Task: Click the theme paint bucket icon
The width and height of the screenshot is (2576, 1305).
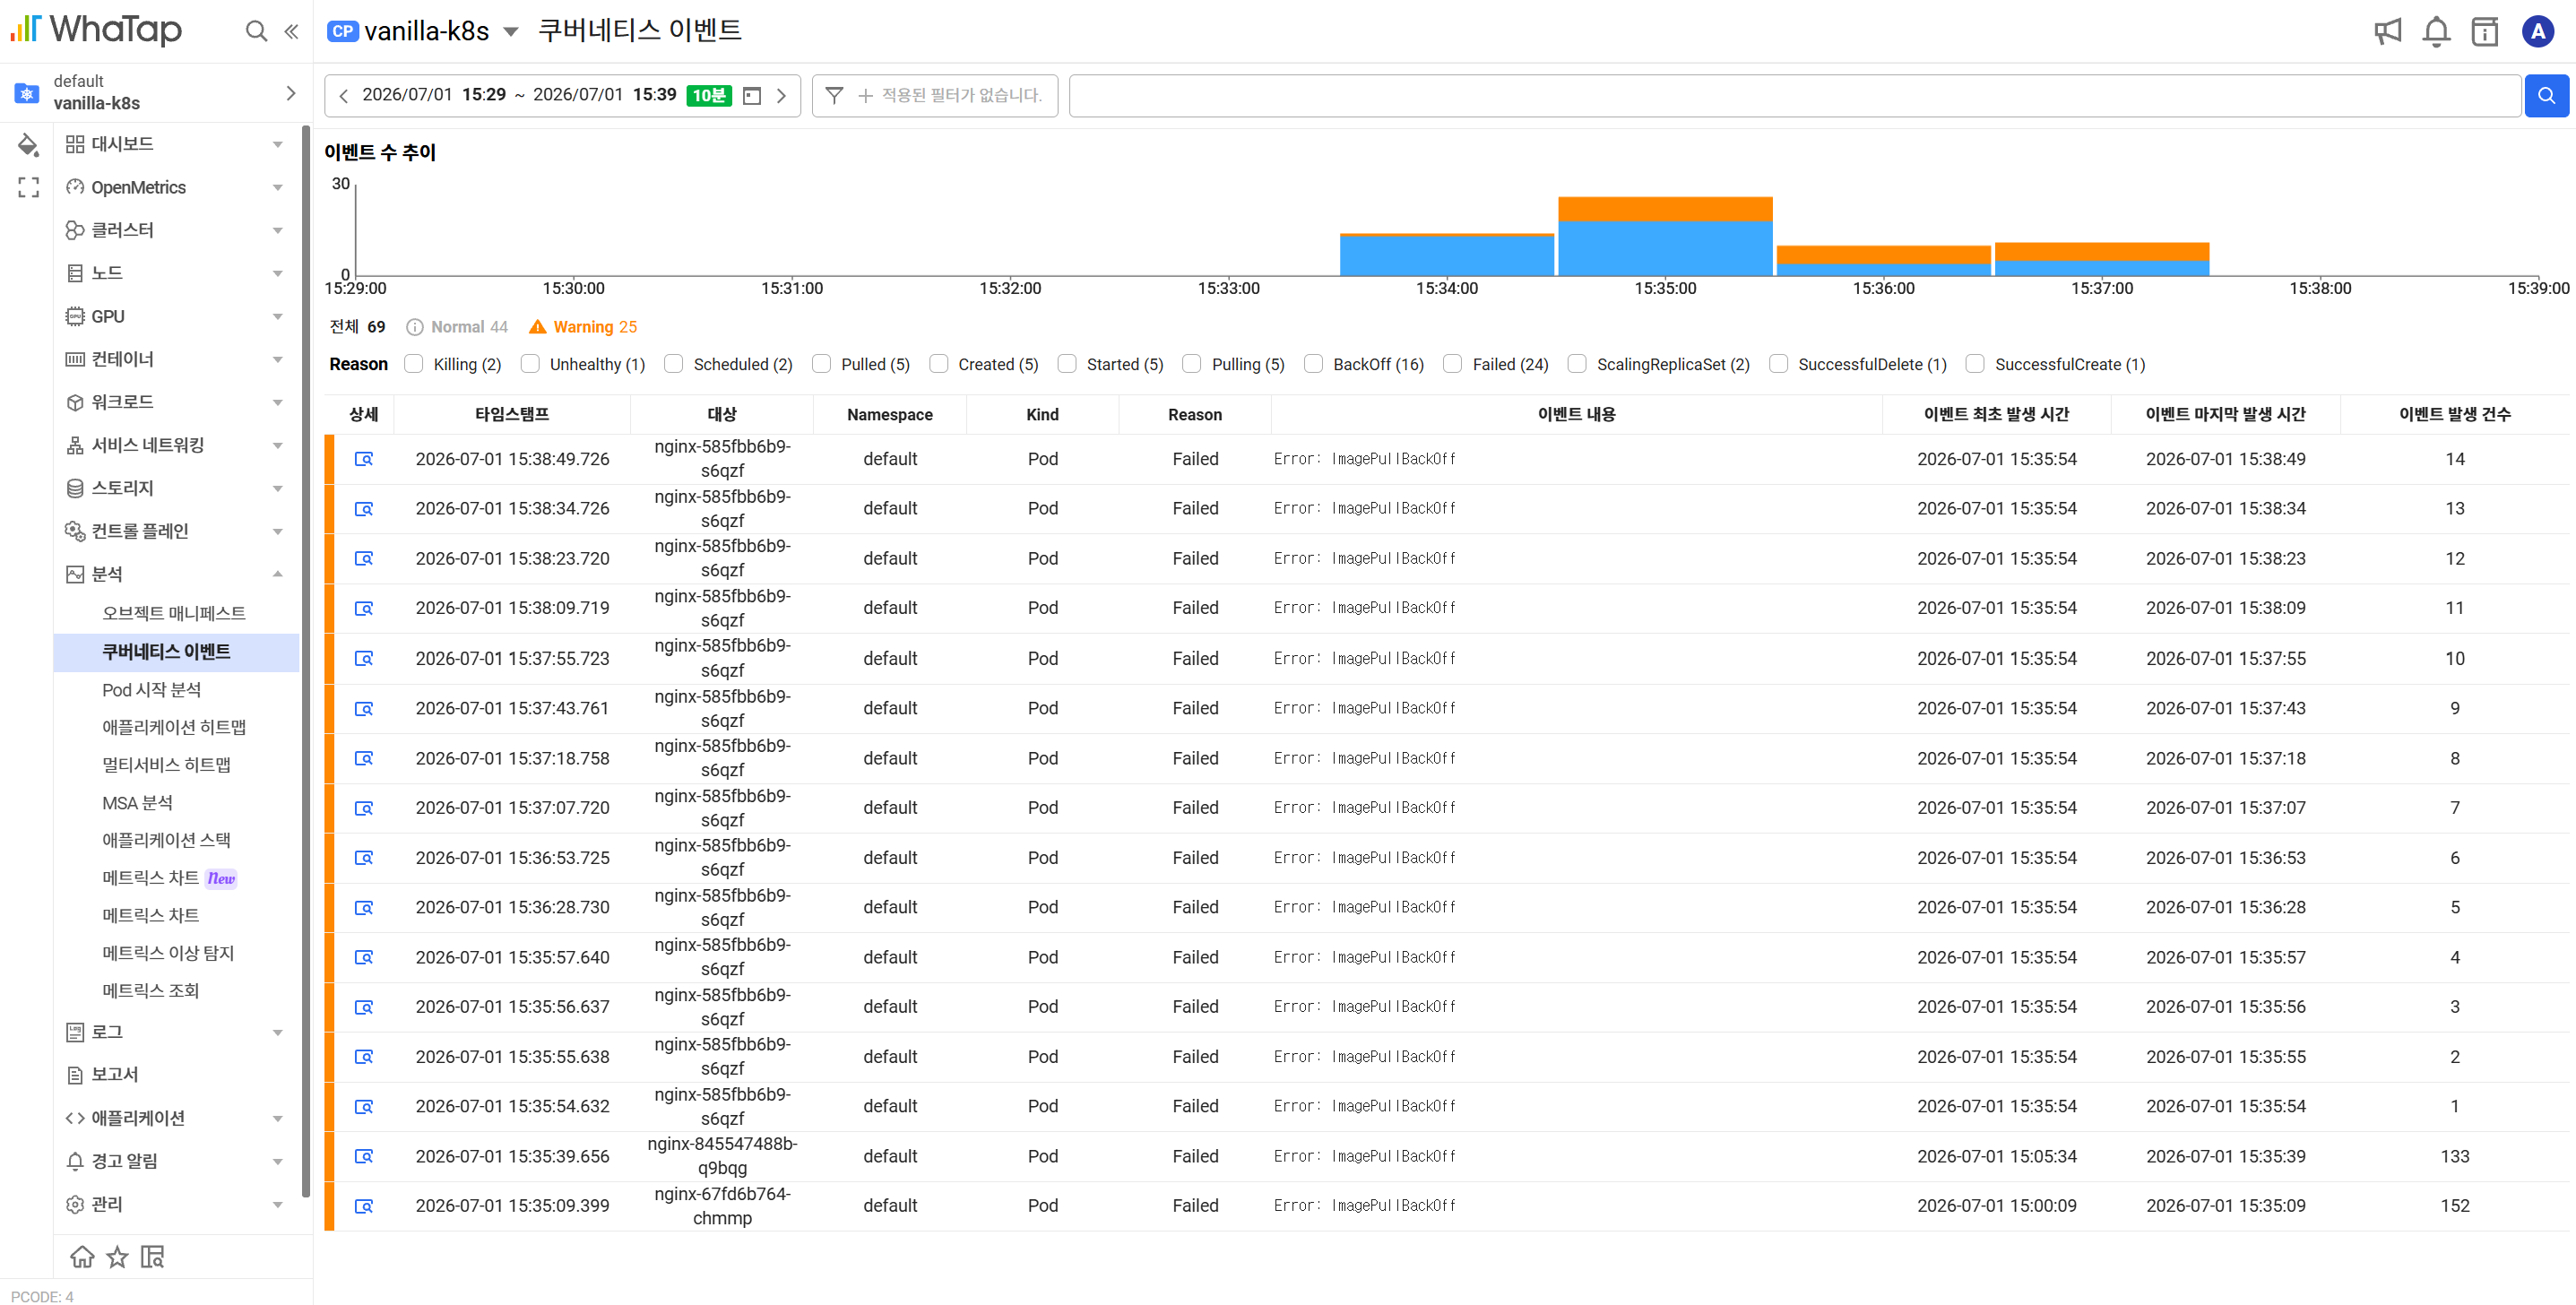Action: (x=28, y=144)
